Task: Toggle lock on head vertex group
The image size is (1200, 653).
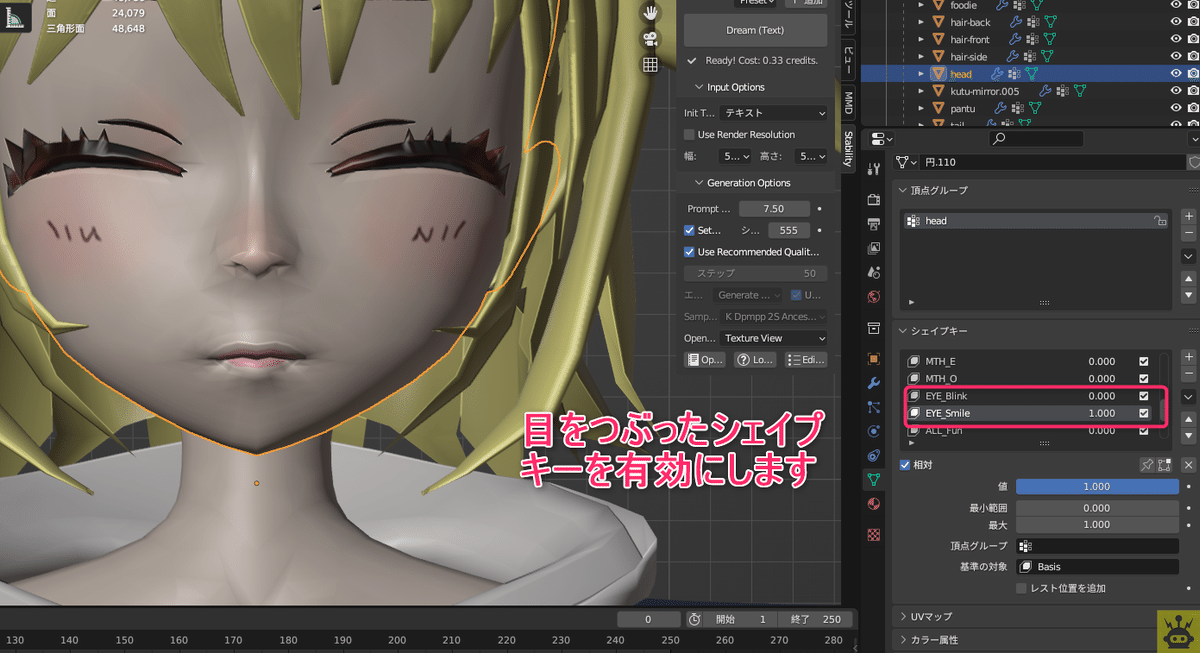Action: pos(1159,221)
